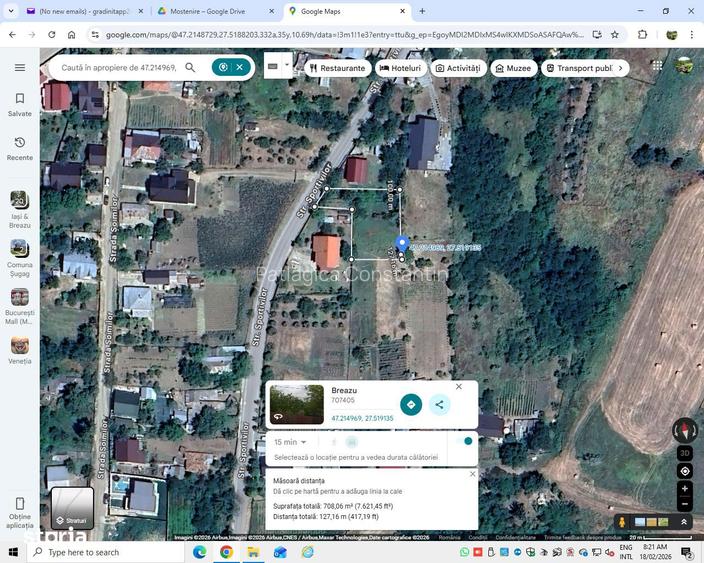Expand the category chips with right arrow

pyautogui.click(x=620, y=68)
